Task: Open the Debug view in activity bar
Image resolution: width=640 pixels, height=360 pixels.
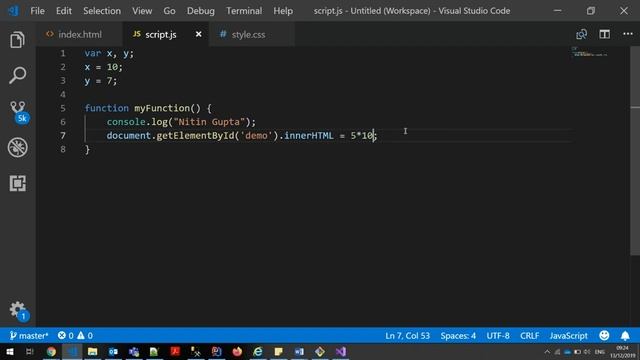Action: click(18, 147)
